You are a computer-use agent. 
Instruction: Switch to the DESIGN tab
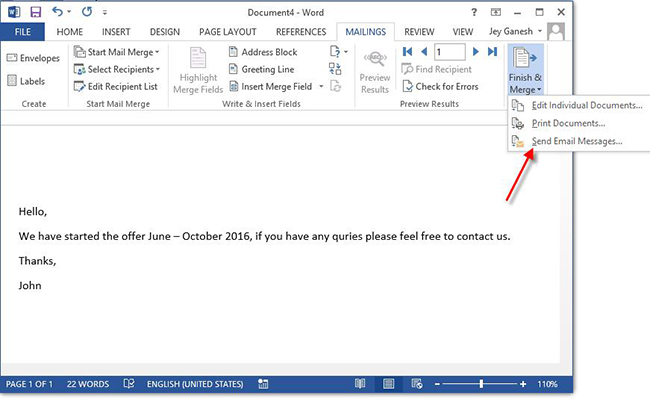[165, 32]
